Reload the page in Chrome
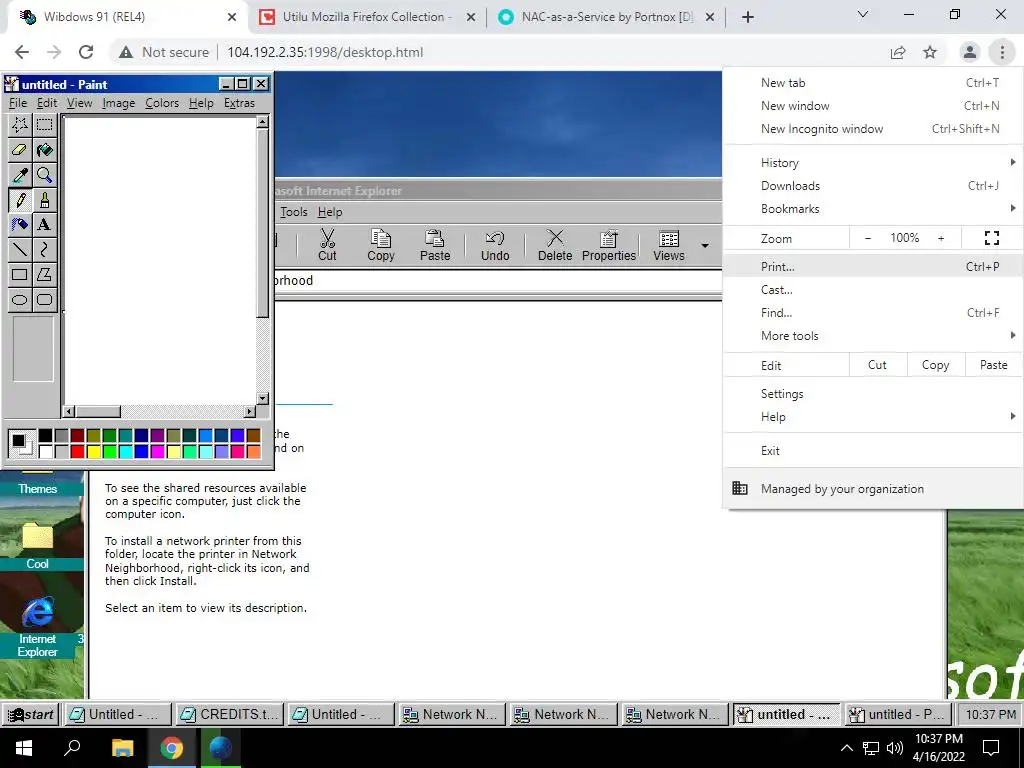The image size is (1024, 768). pyautogui.click(x=86, y=52)
